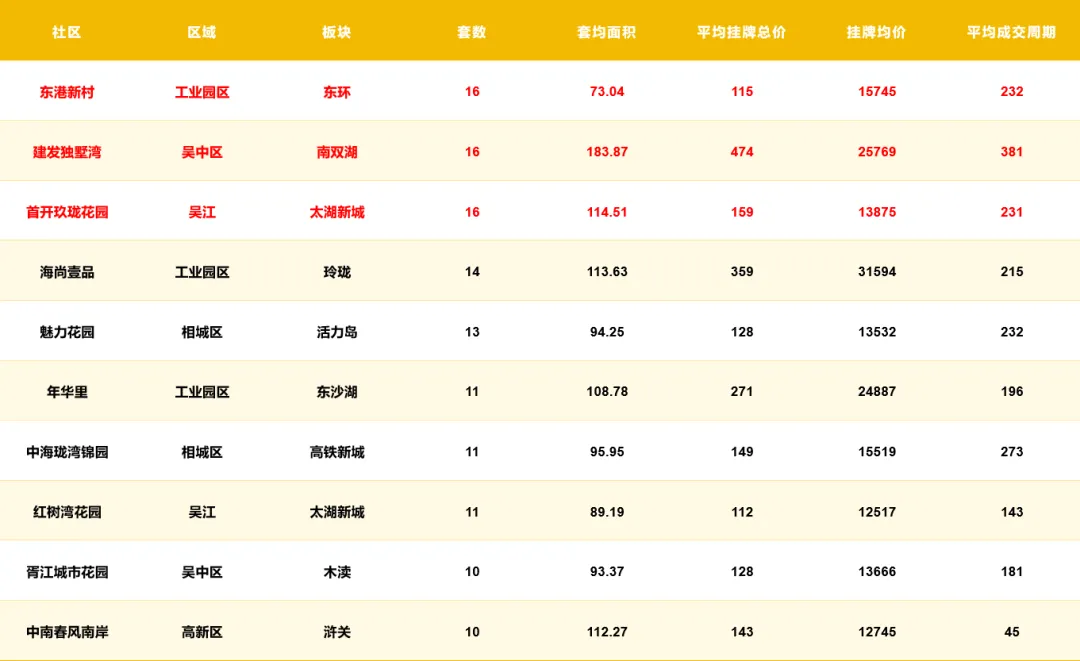Click the 活力岛 block cell
Screen dimensions: 1080x661
[337, 332]
